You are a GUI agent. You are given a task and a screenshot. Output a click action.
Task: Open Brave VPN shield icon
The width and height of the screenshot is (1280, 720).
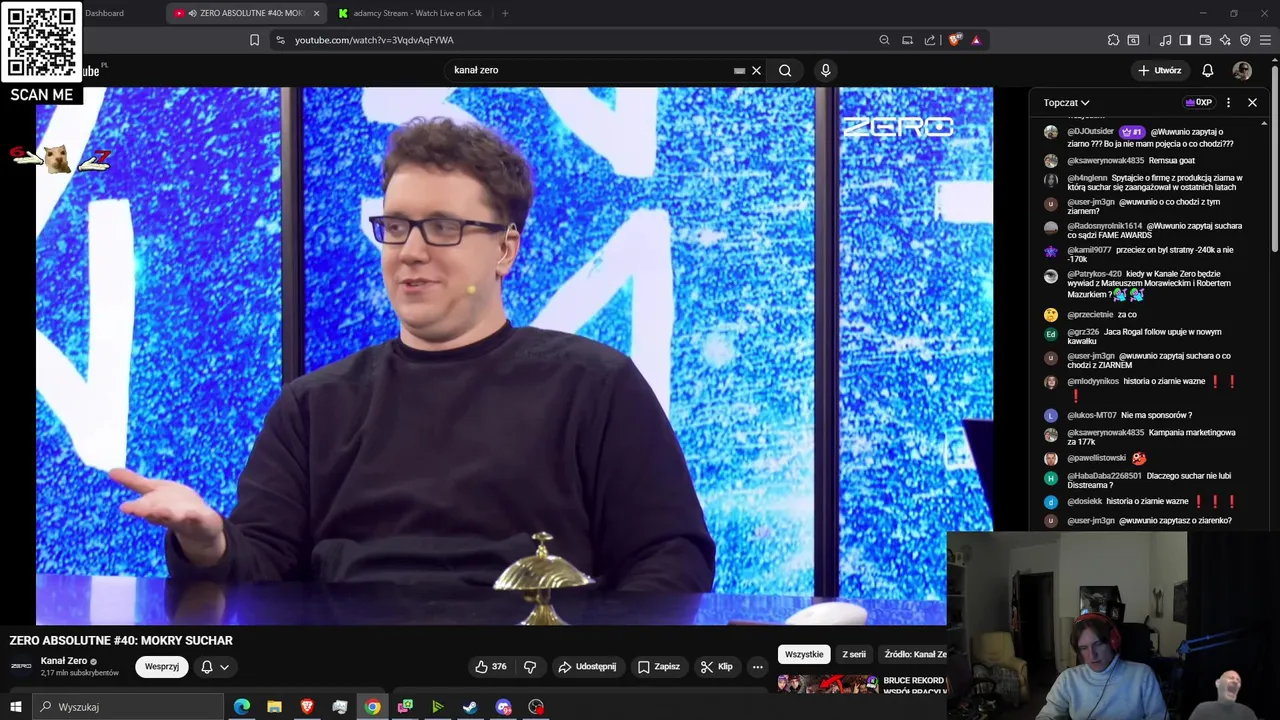point(1245,40)
